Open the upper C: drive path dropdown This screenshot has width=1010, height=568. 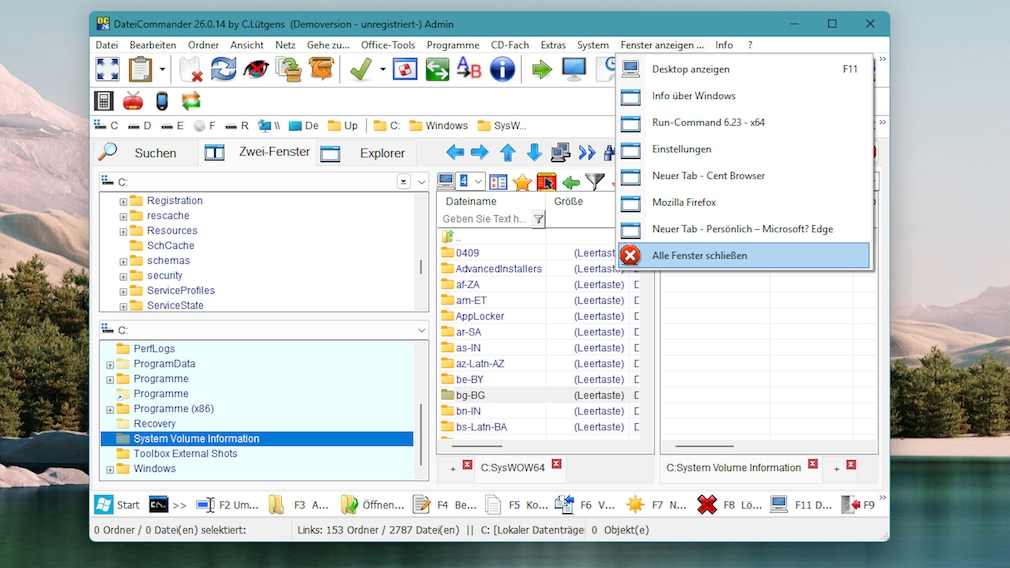tap(421, 182)
